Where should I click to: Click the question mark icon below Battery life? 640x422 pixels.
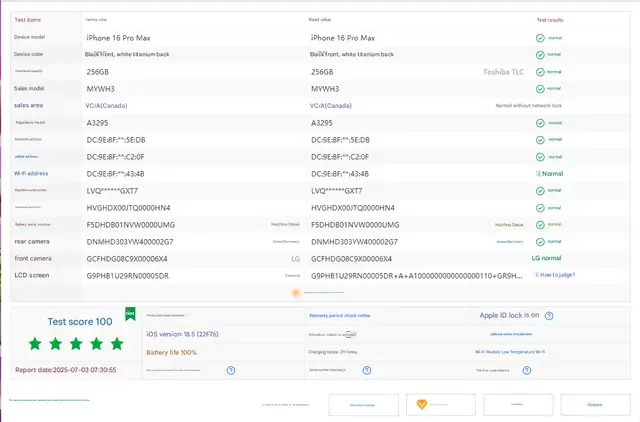[x=231, y=370]
